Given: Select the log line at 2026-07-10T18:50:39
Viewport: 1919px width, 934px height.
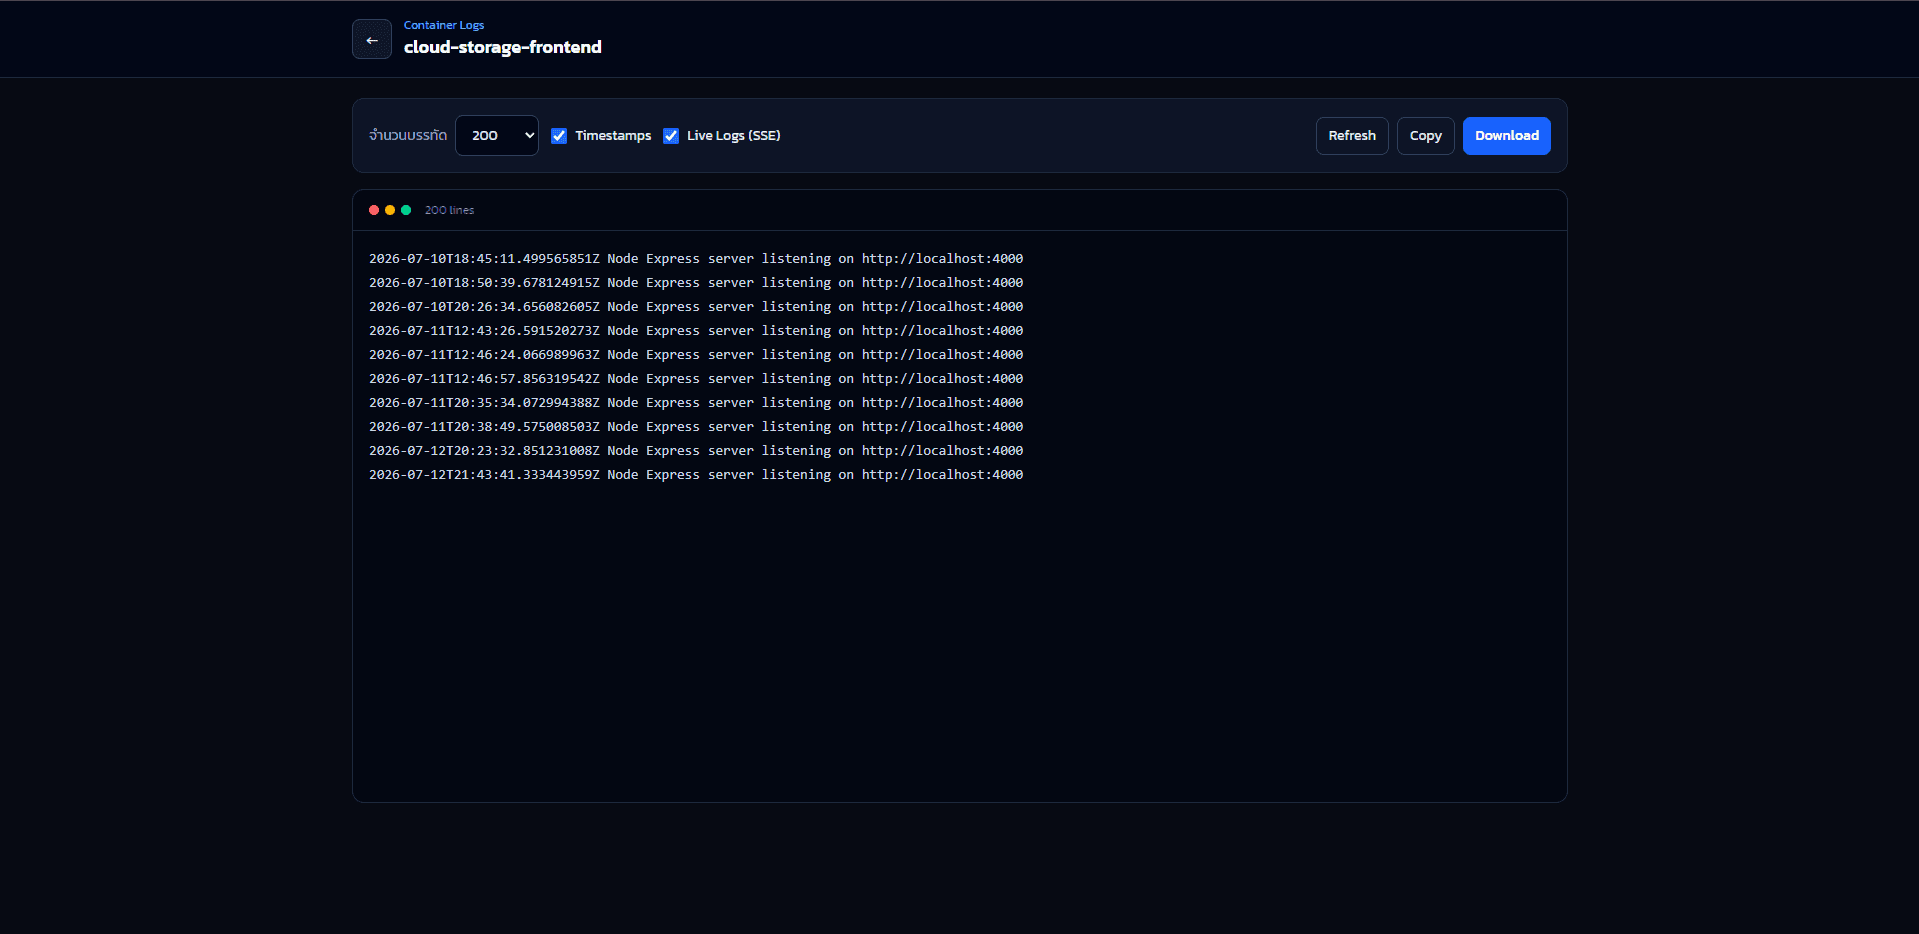Looking at the screenshot, I should [696, 283].
